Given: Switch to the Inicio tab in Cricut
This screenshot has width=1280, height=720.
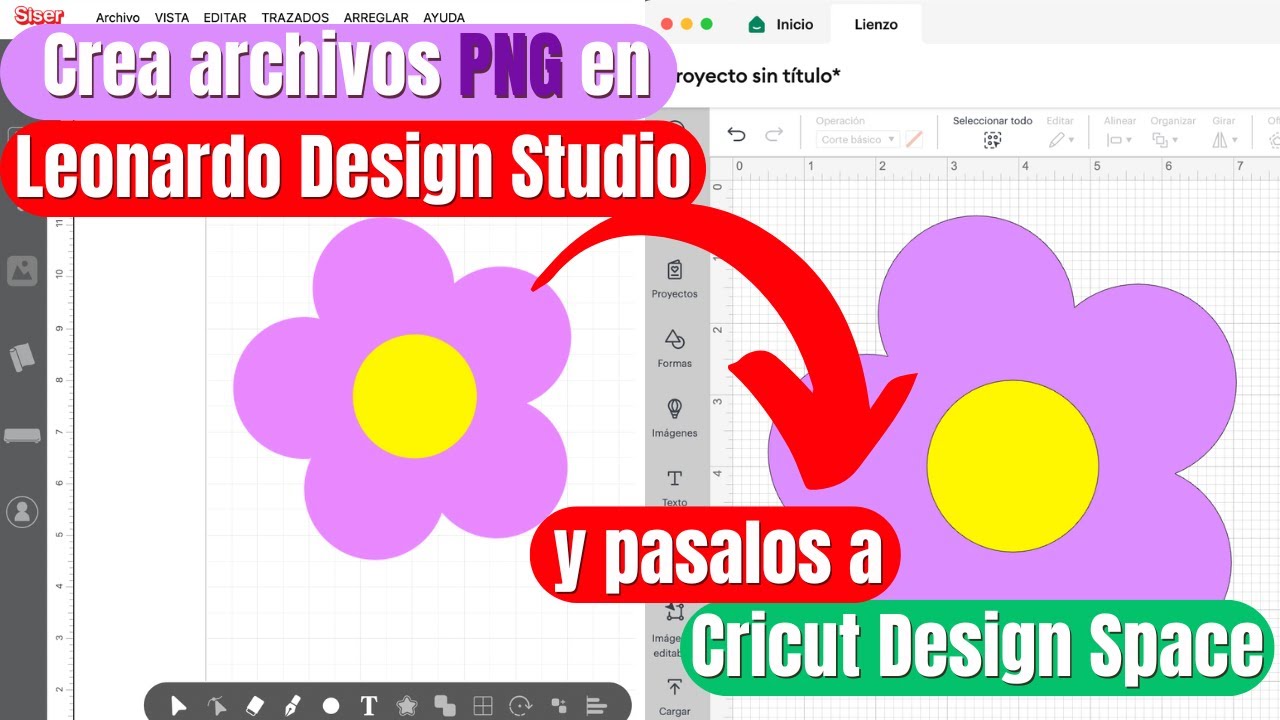Looking at the screenshot, I should (782, 24).
